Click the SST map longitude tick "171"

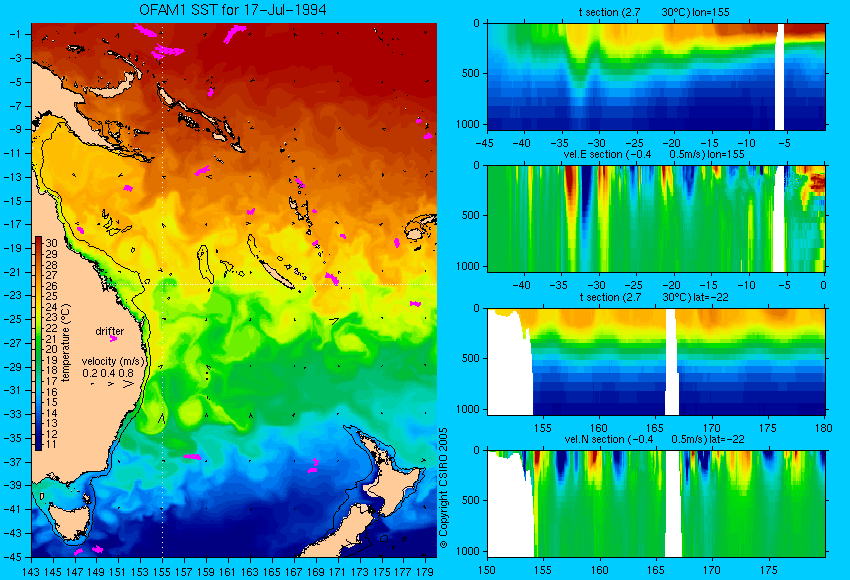pyautogui.click(x=337, y=571)
